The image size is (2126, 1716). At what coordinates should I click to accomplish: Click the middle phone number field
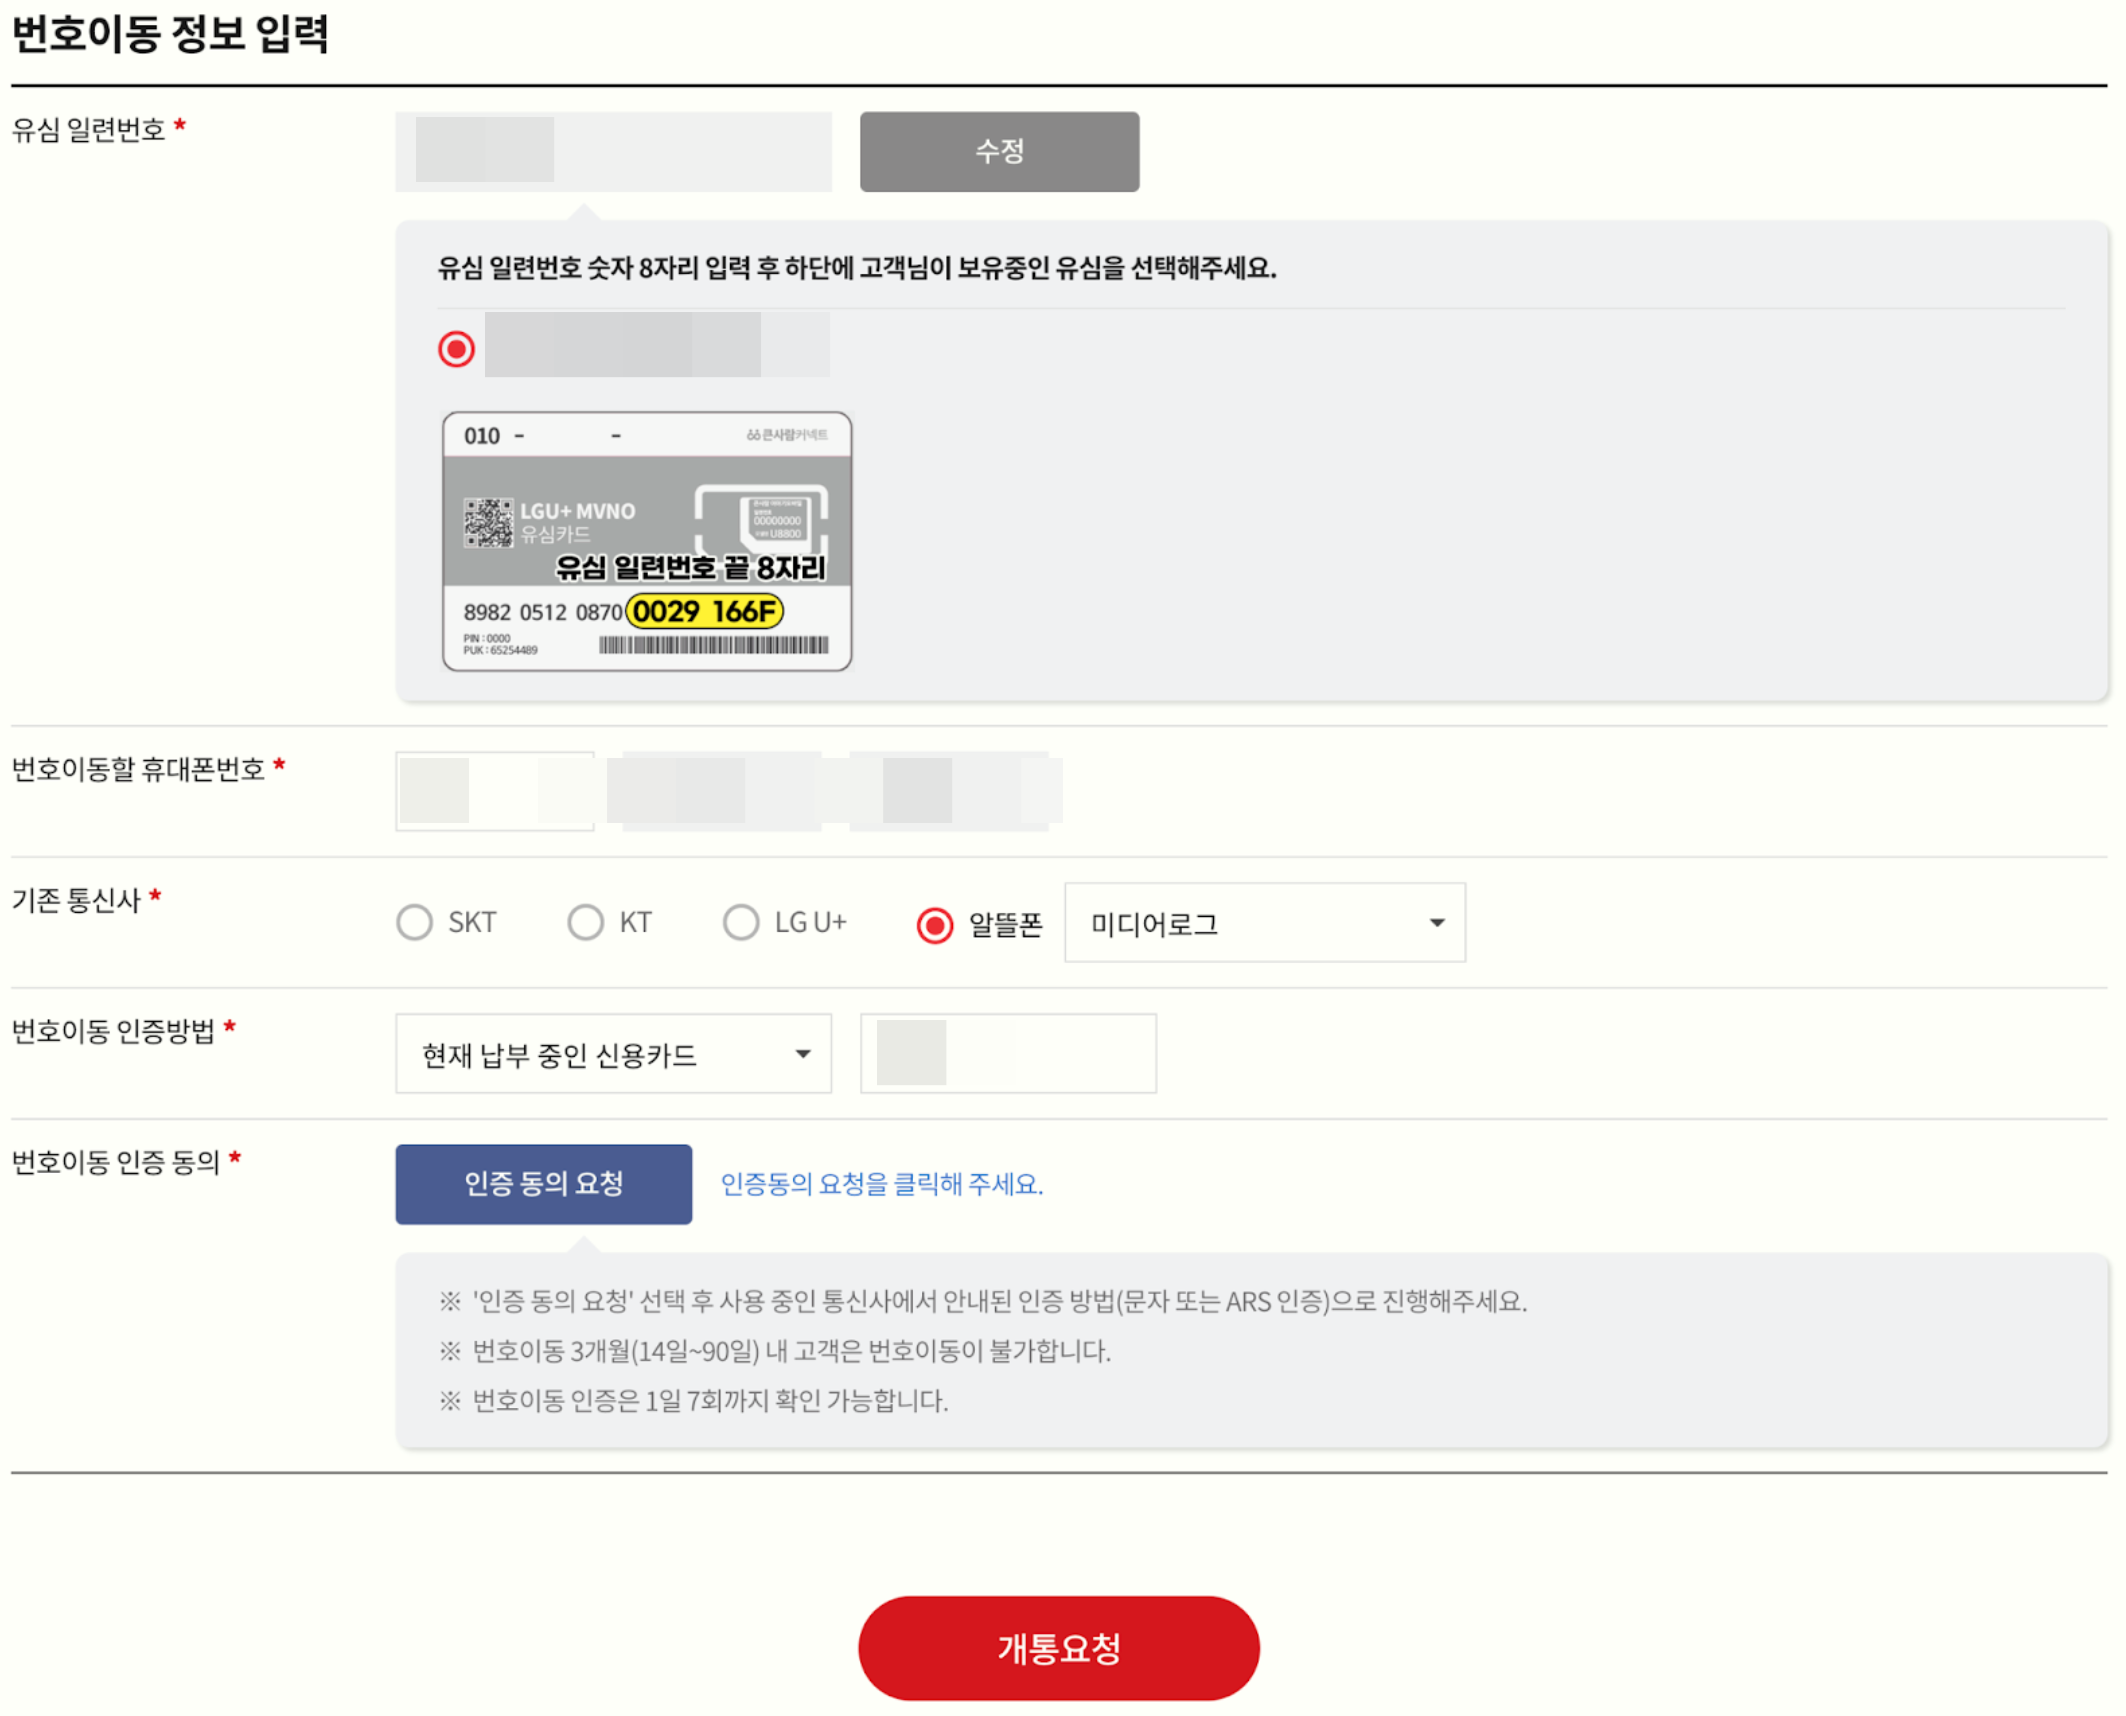pyautogui.click(x=720, y=790)
